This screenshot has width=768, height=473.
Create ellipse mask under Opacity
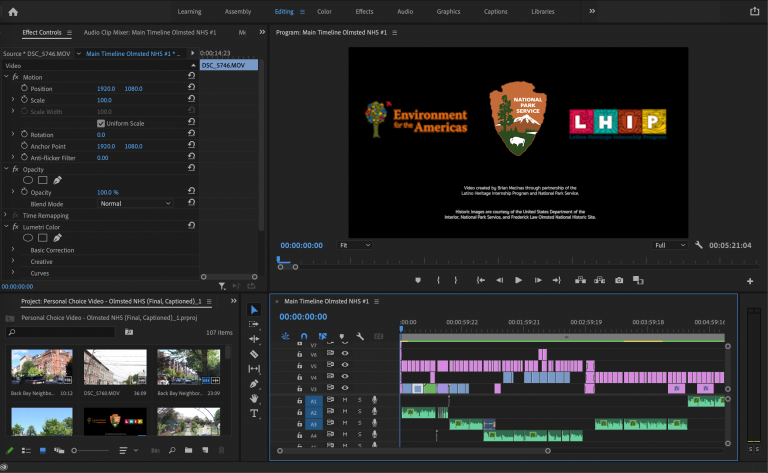pos(28,180)
